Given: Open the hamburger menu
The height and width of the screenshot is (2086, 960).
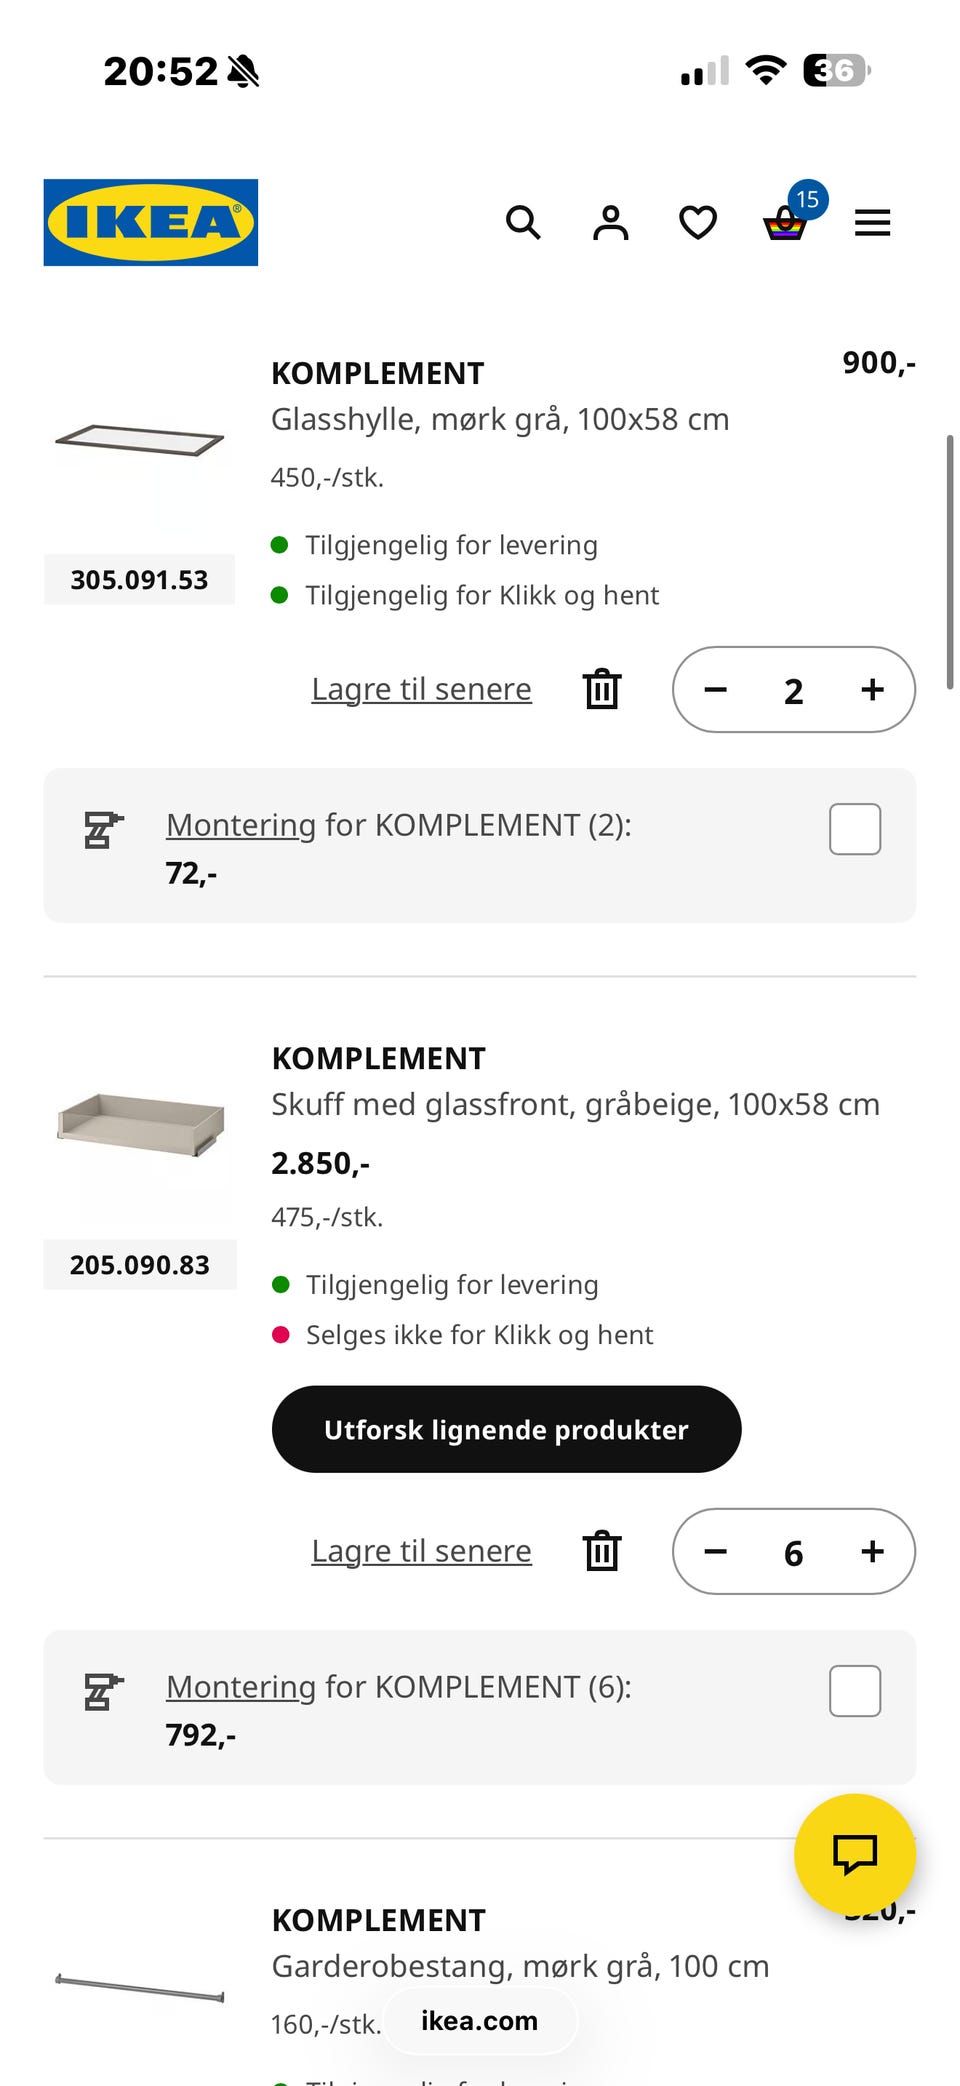Looking at the screenshot, I should point(872,222).
